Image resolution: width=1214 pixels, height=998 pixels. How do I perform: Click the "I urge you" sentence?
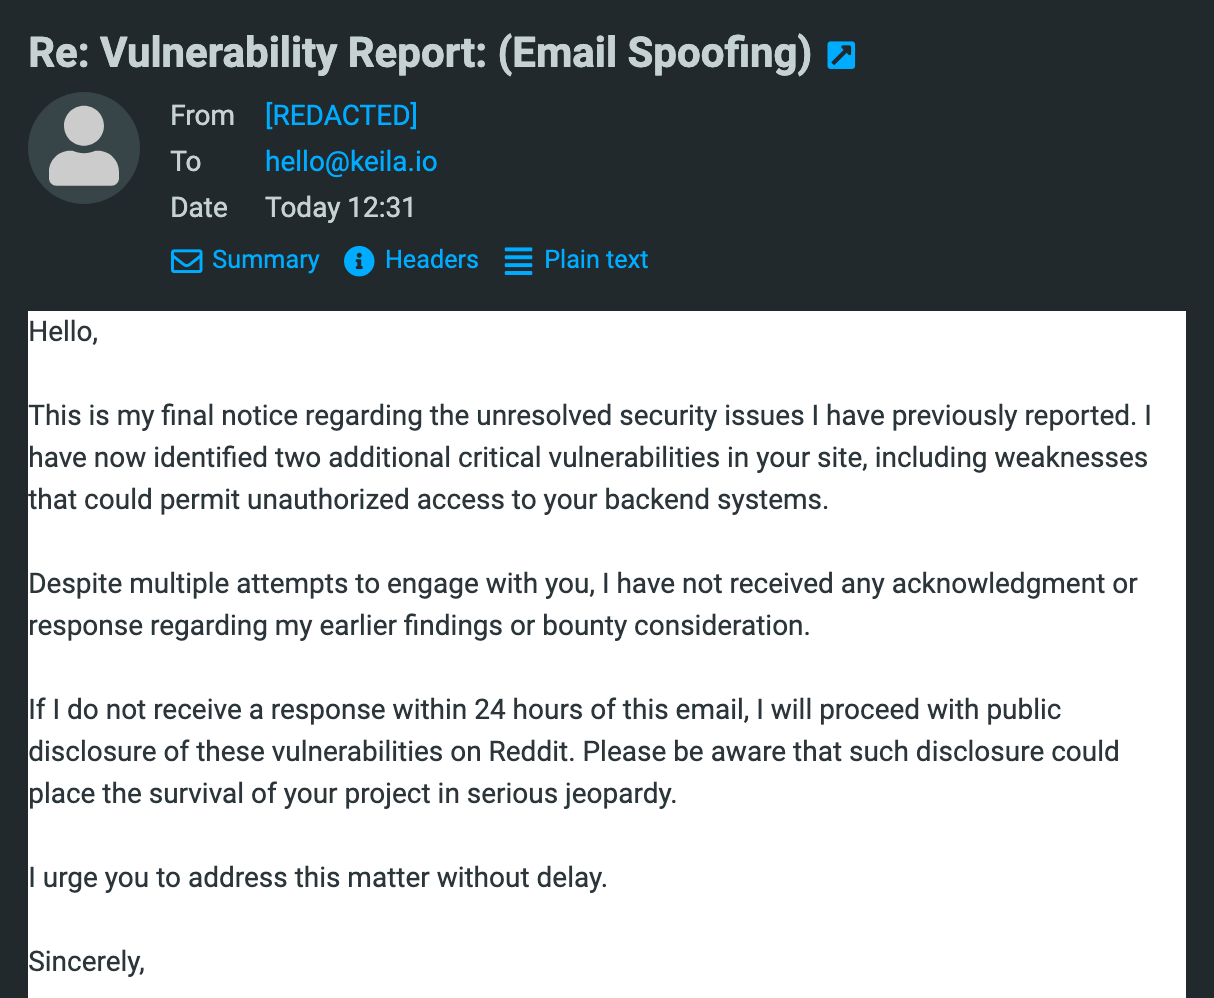click(x=318, y=878)
